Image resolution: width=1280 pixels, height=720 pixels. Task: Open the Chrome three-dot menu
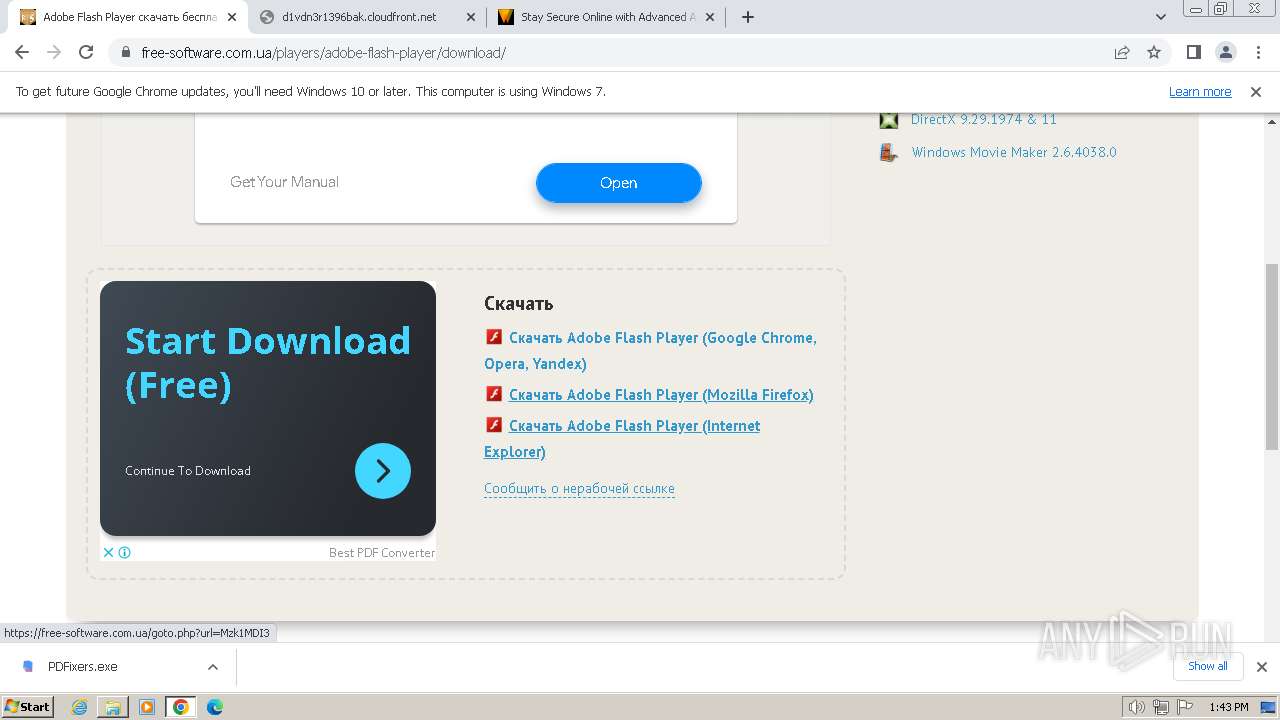(1257, 52)
